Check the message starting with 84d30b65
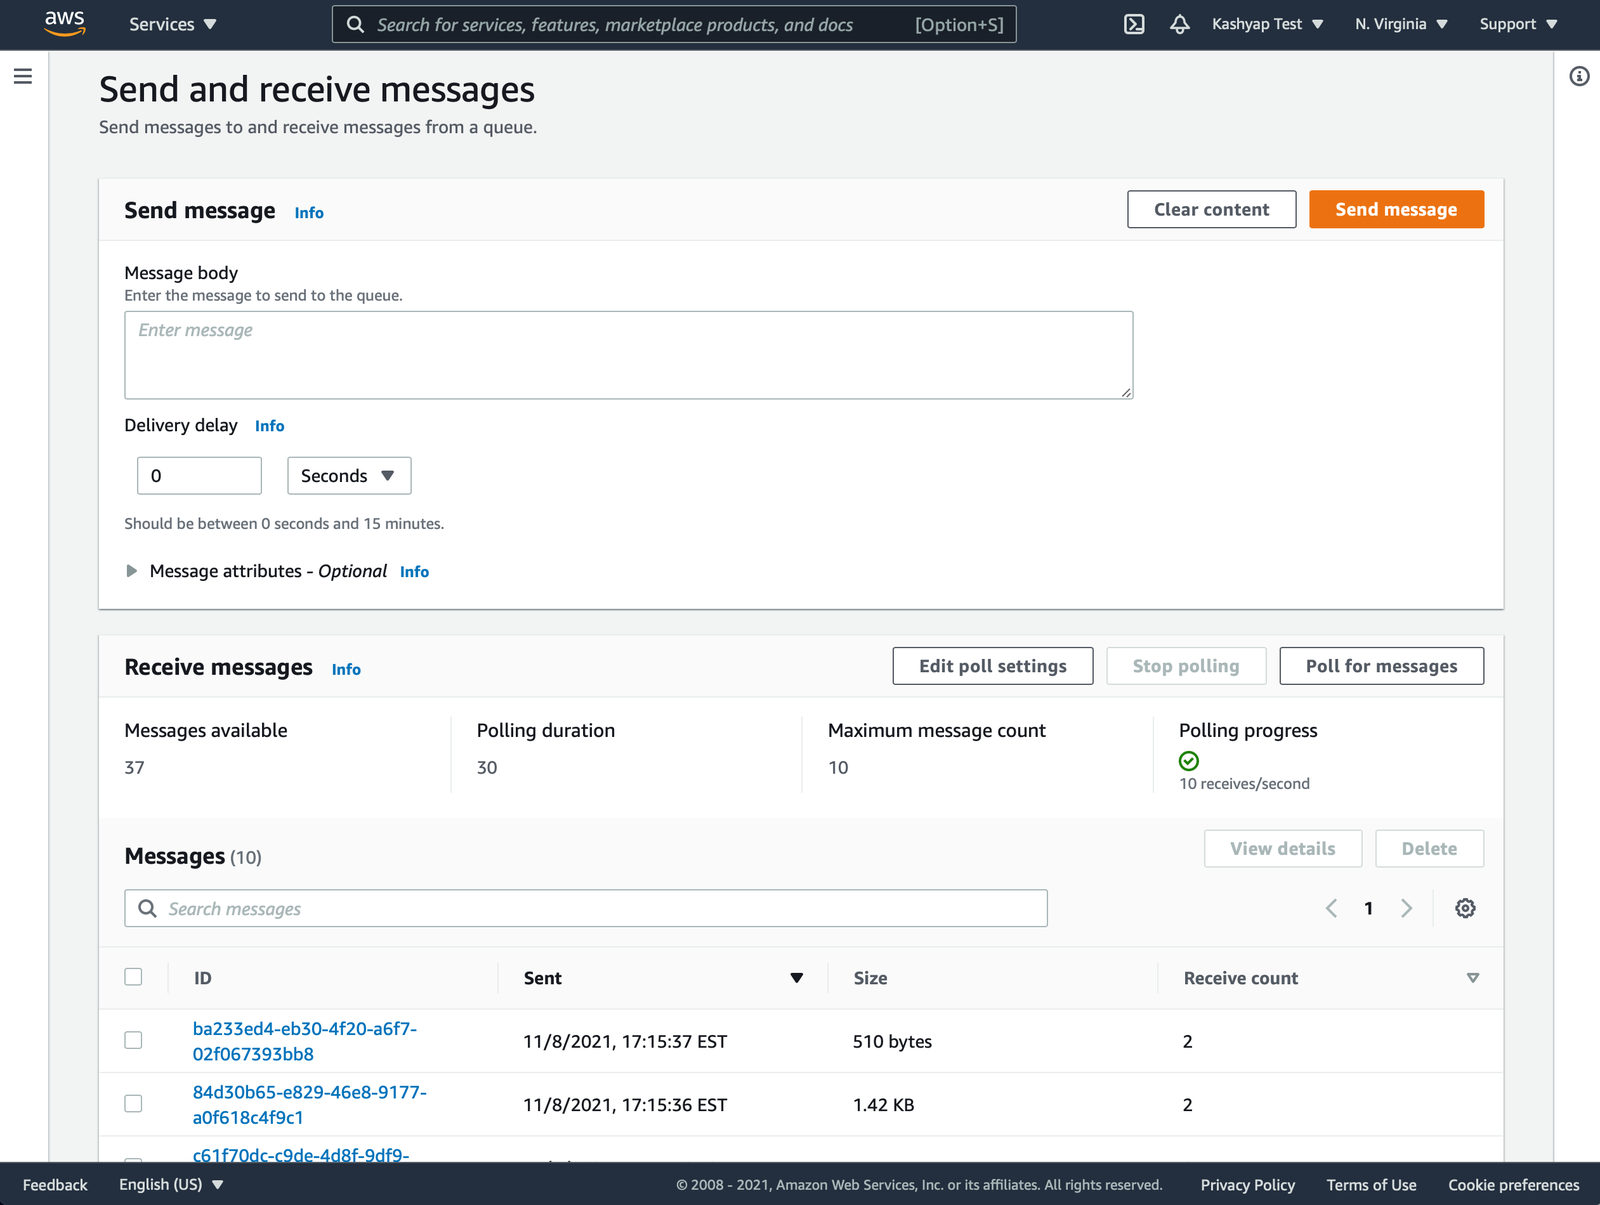 click(x=133, y=1104)
